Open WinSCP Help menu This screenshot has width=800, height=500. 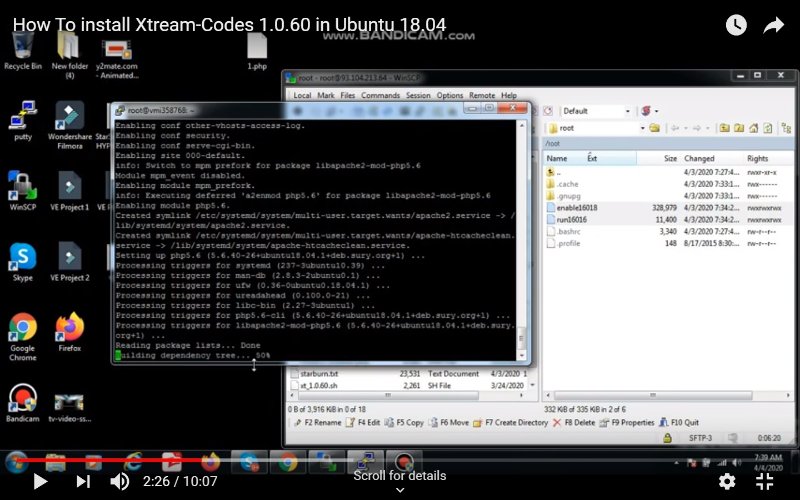tap(509, 95)
